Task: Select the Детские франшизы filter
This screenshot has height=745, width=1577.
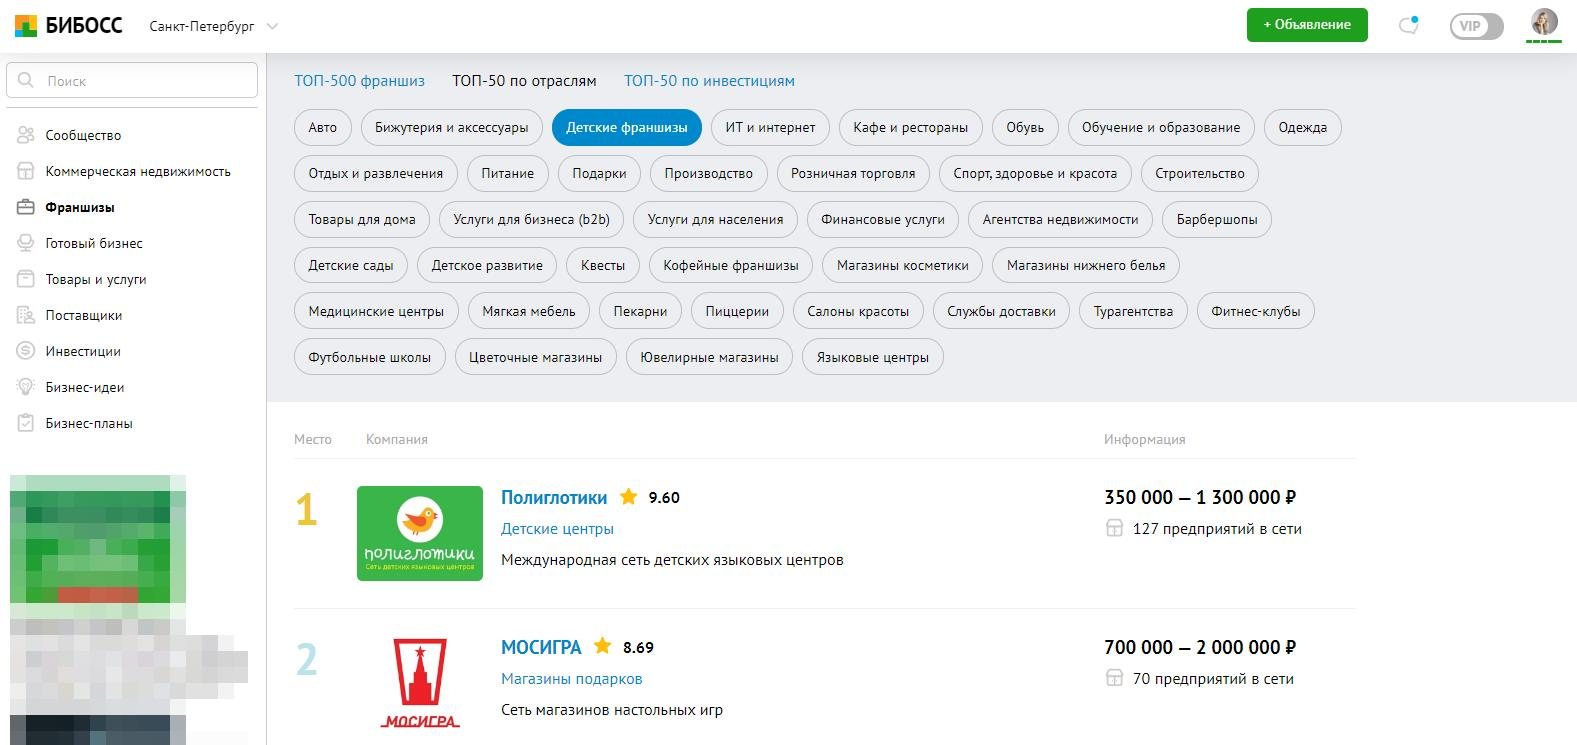Action: tap(627, 127)
